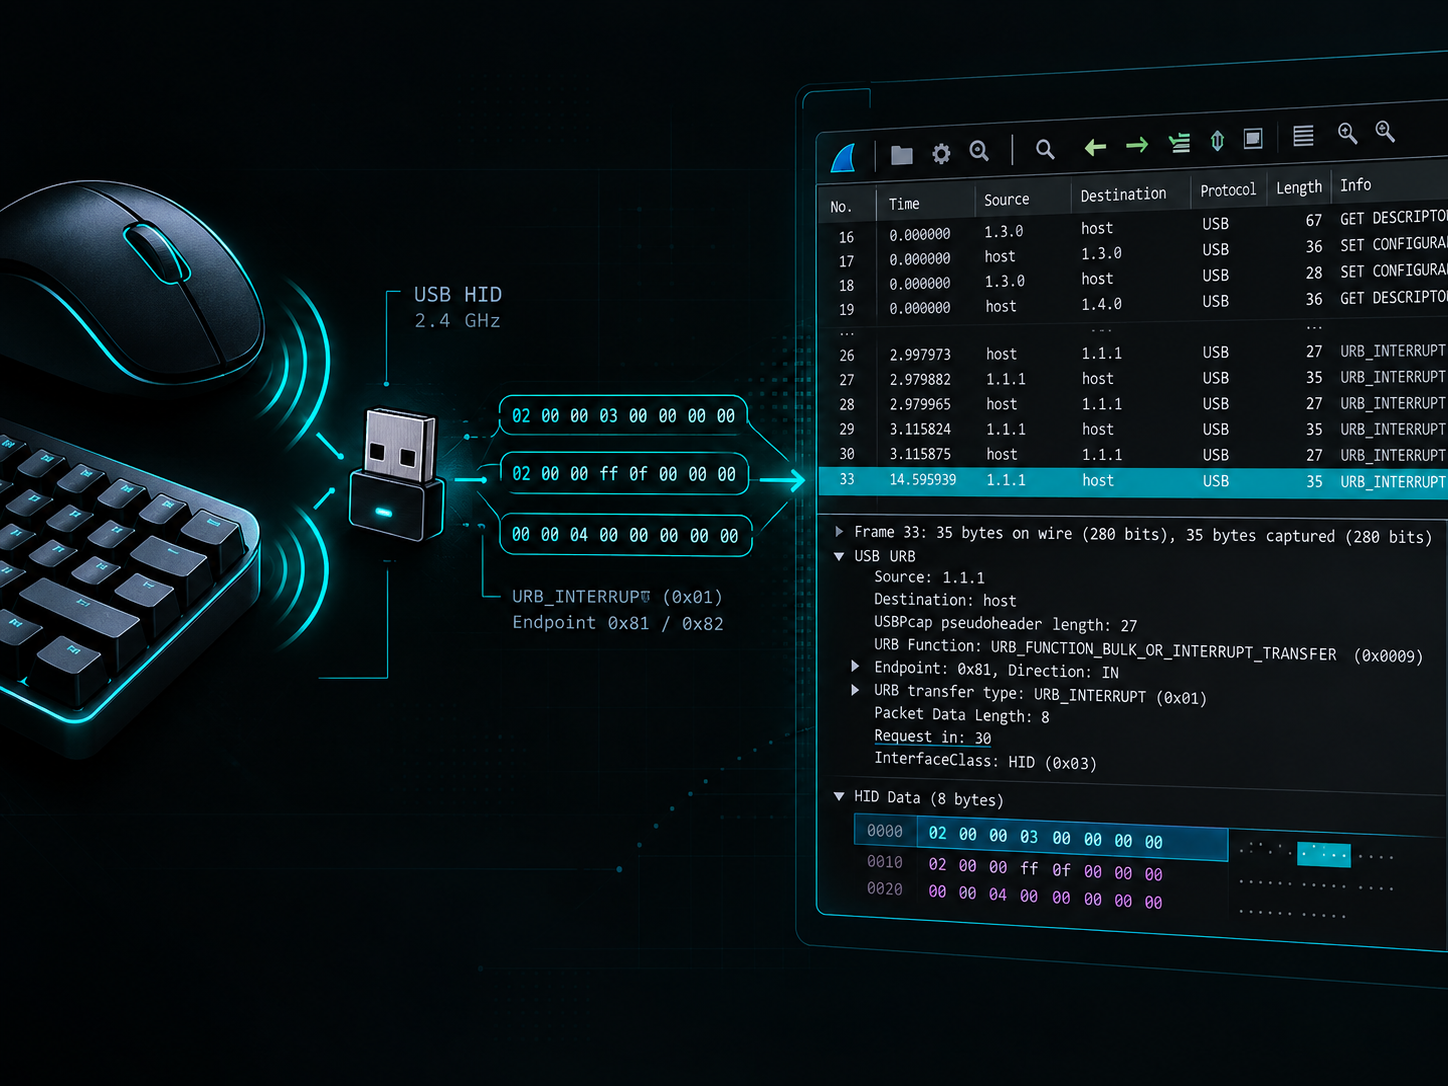1448x1086 pixels.
Task: Select "Source: 1.1.1" in USB URB details
Action: point(929,577)
